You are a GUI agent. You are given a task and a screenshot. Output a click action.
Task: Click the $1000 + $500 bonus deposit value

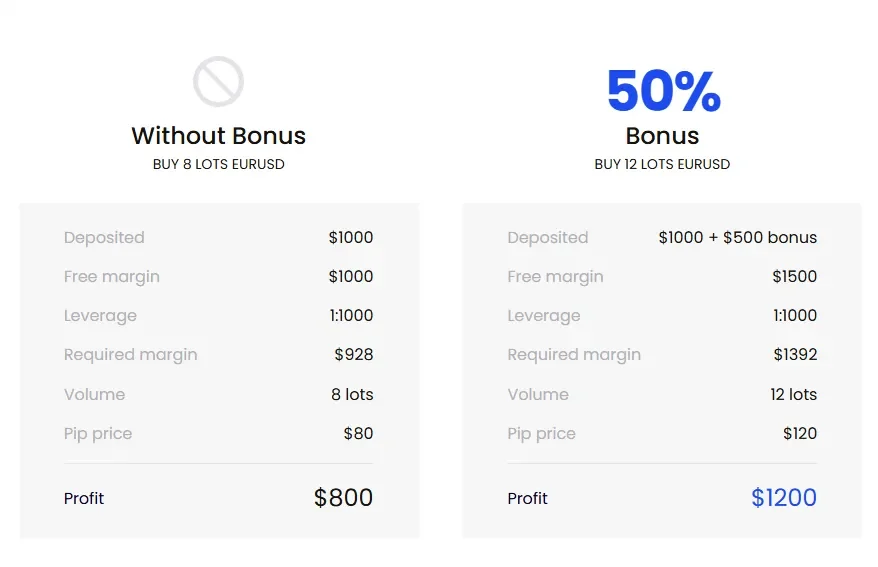point(737,237)
